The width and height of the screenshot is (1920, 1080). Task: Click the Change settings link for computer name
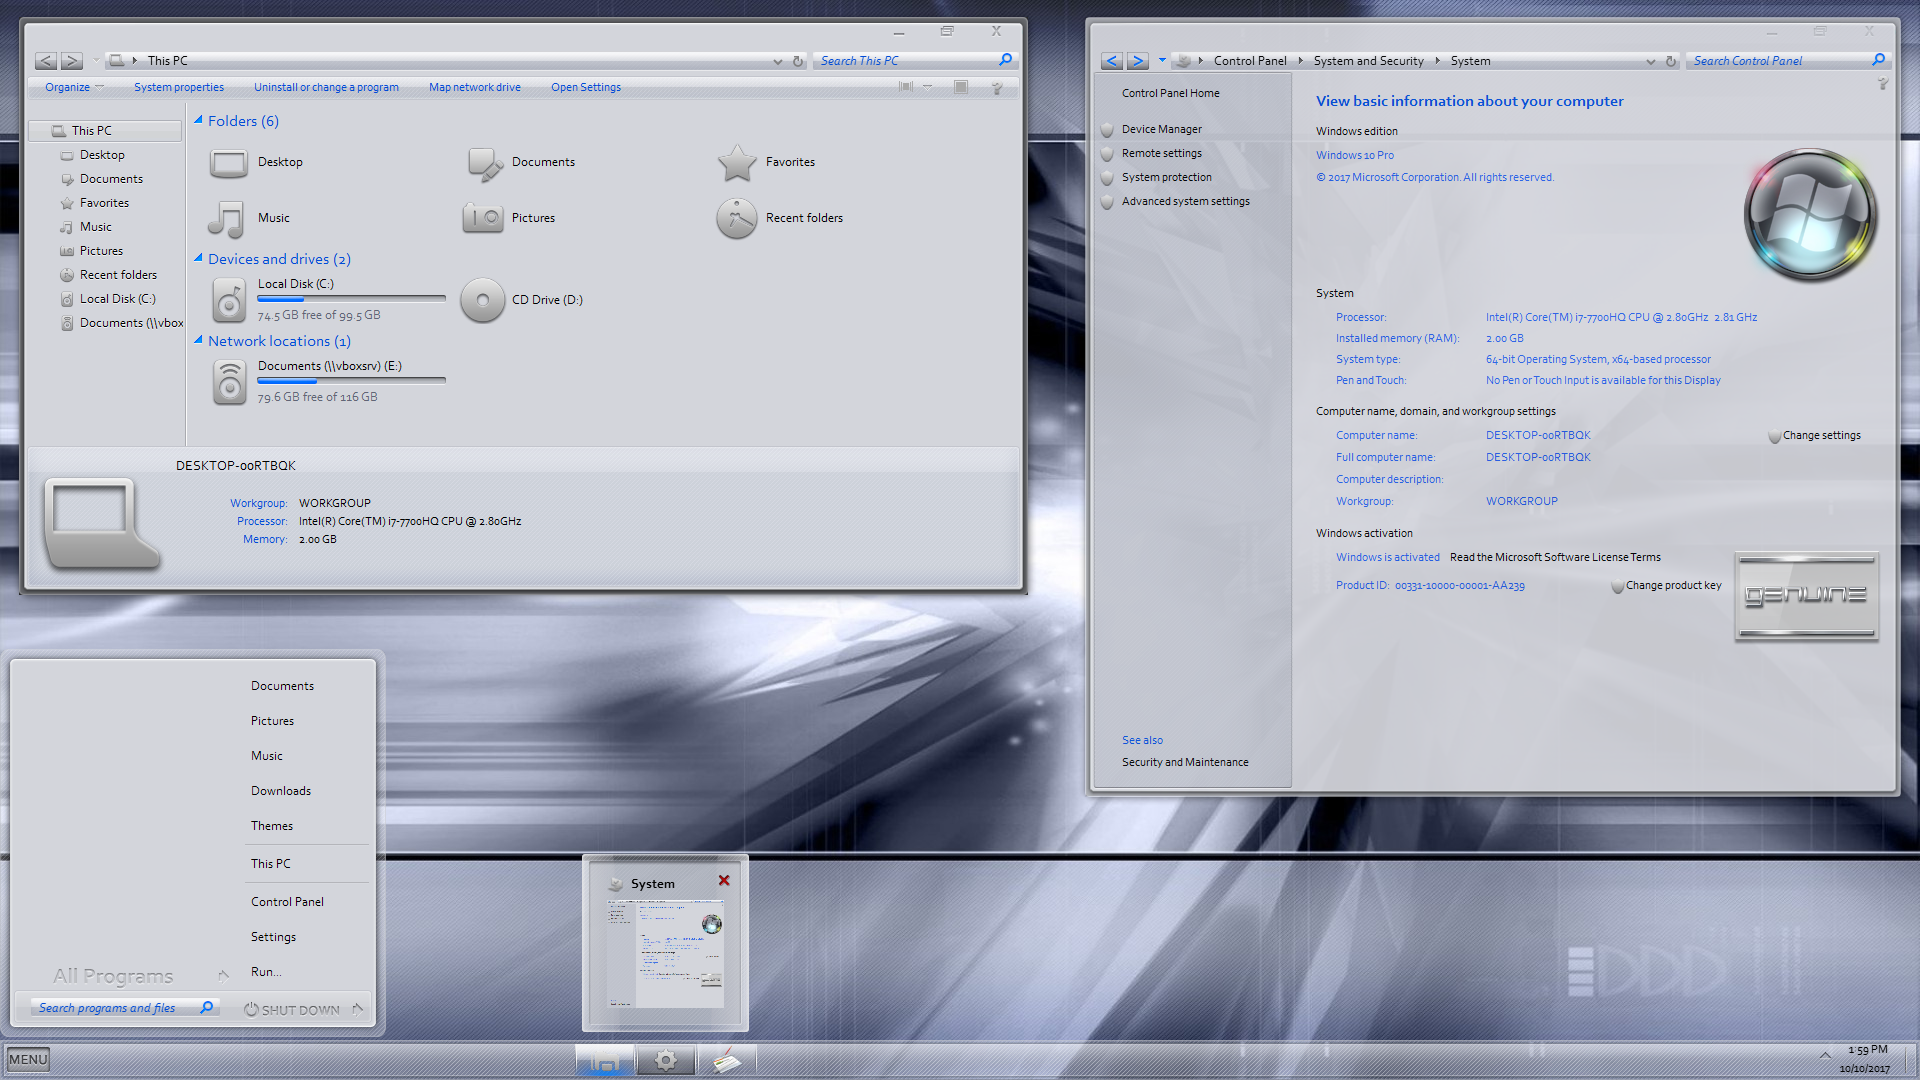pos(1822,435)
